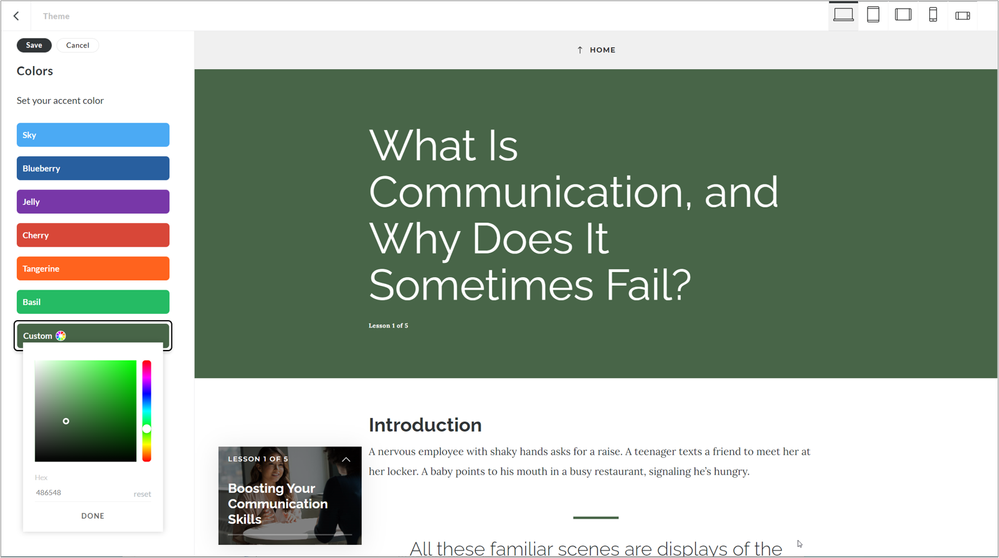
Task: Go back using the top-left arrow
Action: coord(16,16)
